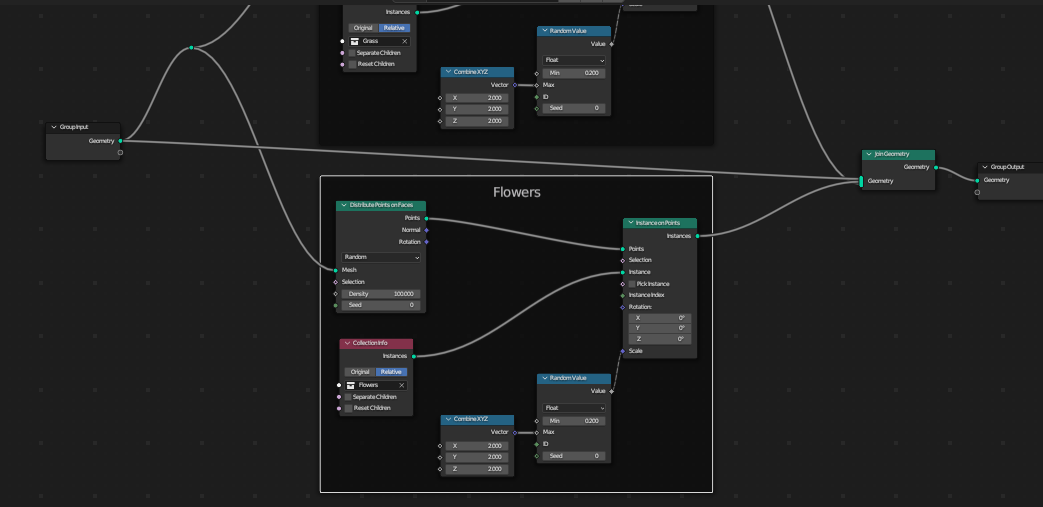The width and height of the screenshot is (1043, 507).
Task: Click the Rotation Y 0° field
Action: click(x=660, y=328)
